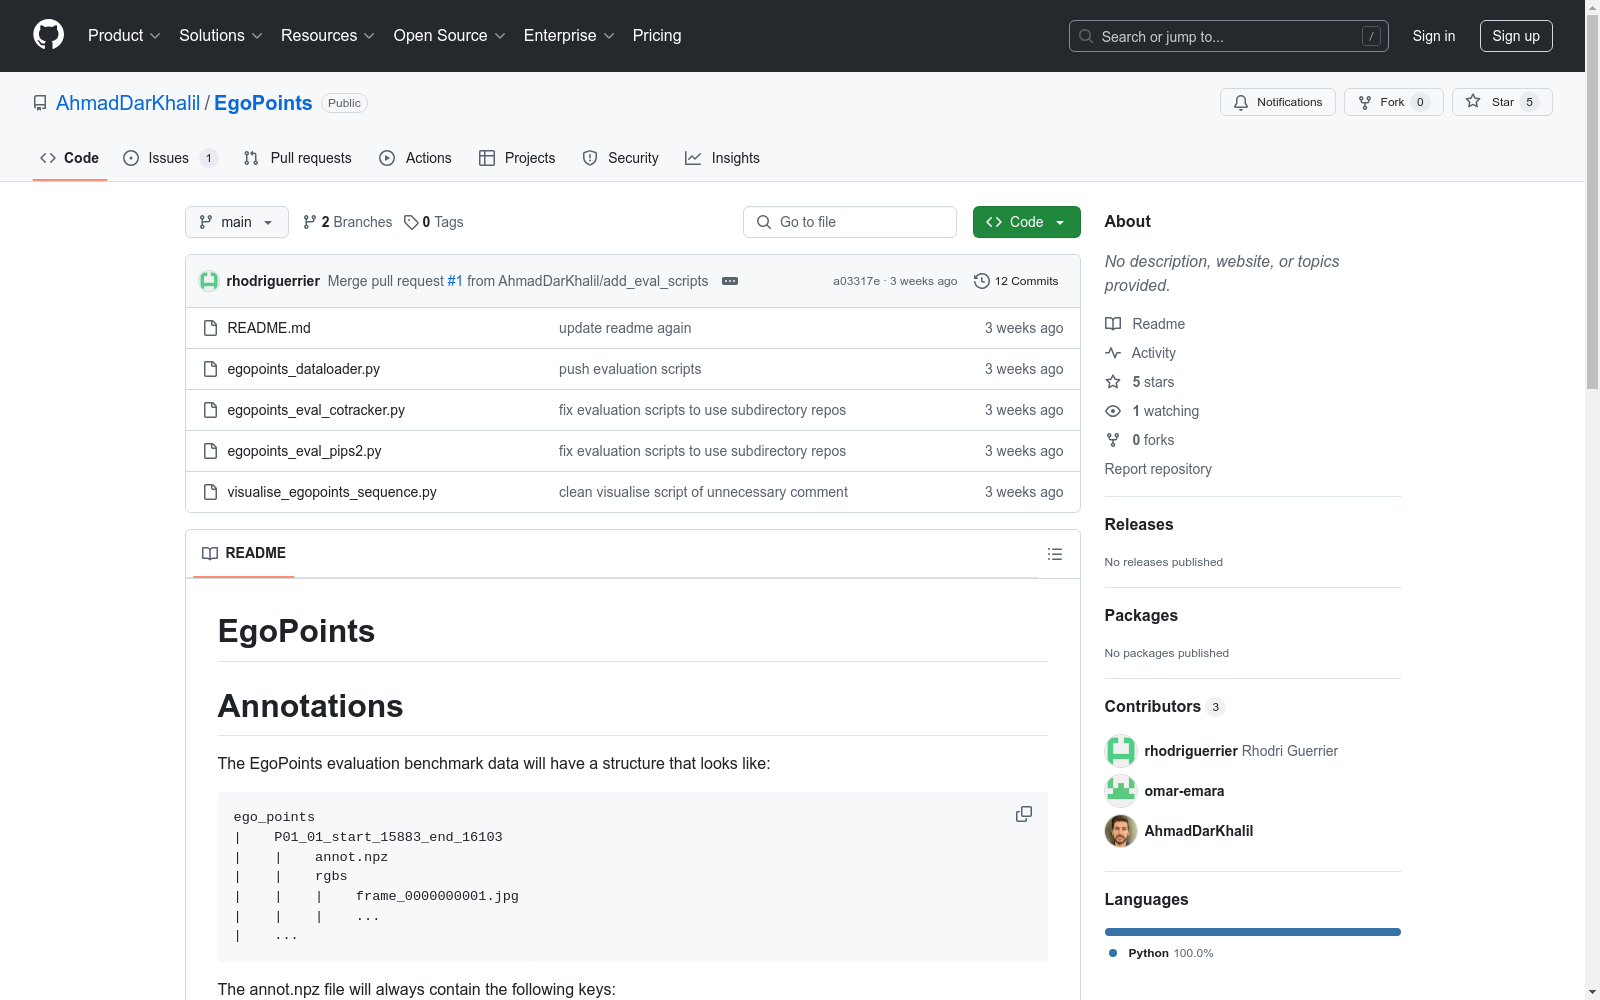Open the Report repository link
Viewport: 1600px width, 1000px height.
pyautogui.click(x=1158, y=469)
